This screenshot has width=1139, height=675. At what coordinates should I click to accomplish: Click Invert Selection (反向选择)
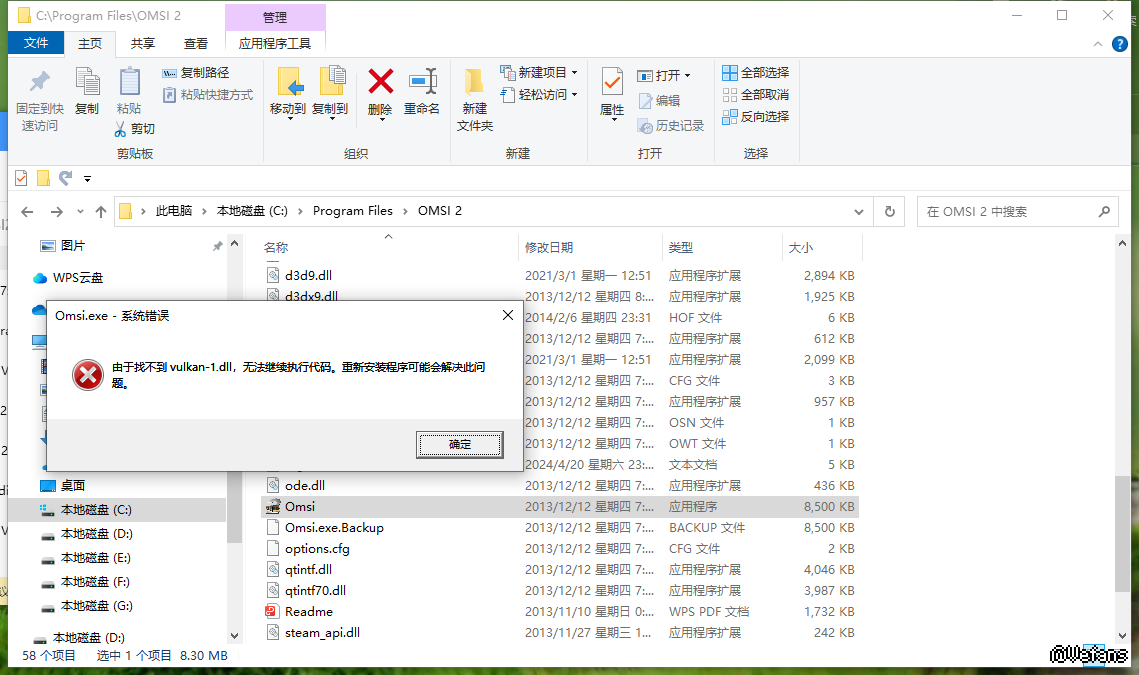coord(755,116)
